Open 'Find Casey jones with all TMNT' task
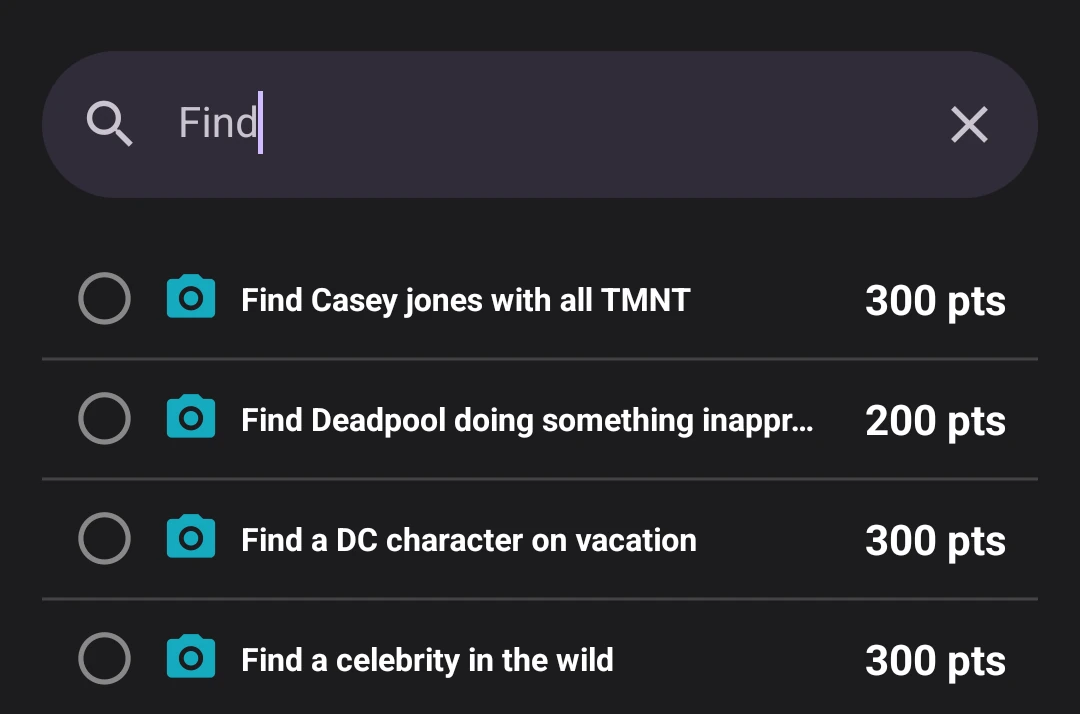Viewport: 1080px width, 714px height. [x=466, y=300]
